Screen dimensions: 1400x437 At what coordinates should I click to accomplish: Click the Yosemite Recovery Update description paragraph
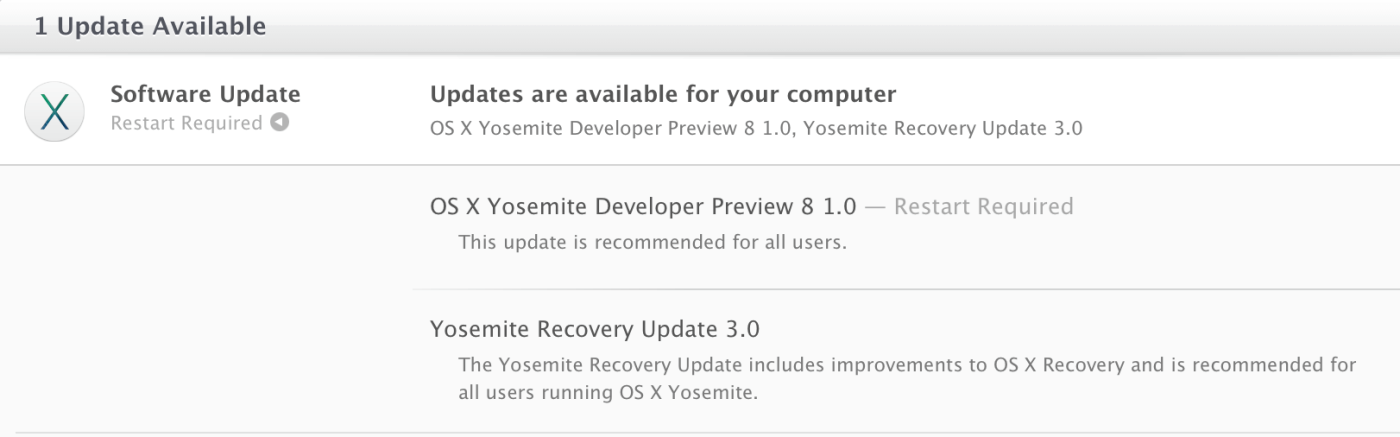click(x=906, y=365)
